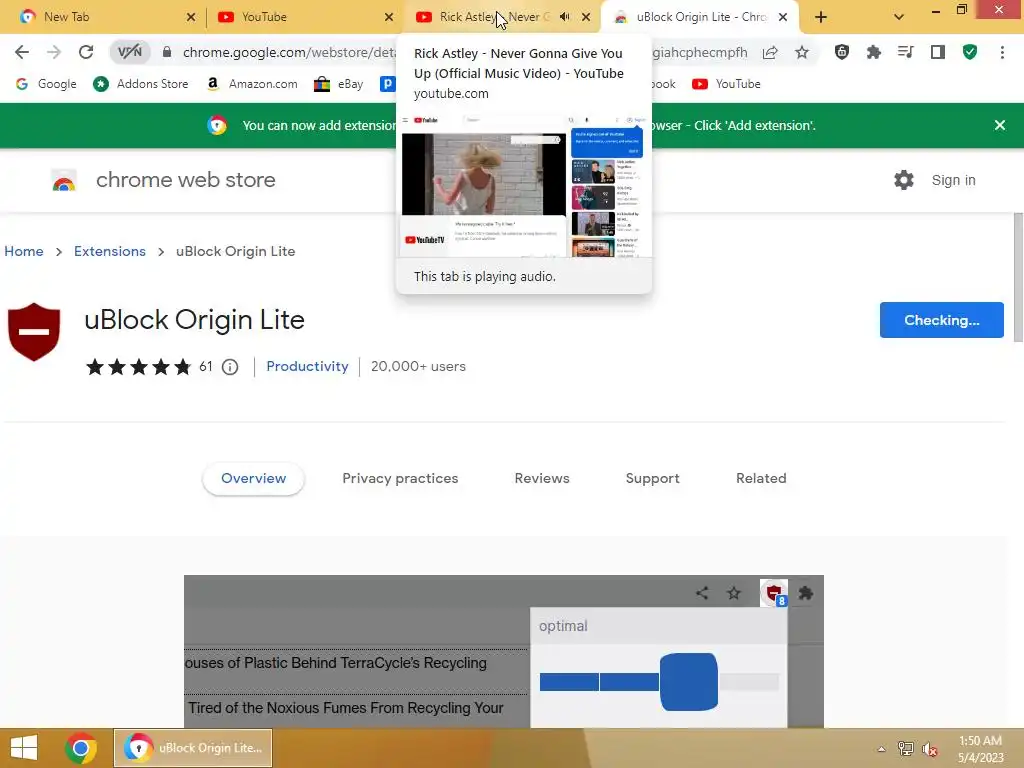The image size is (1024, 768).
Task: Show rating info icon next to 61
Action: click(x=230, y=367)
